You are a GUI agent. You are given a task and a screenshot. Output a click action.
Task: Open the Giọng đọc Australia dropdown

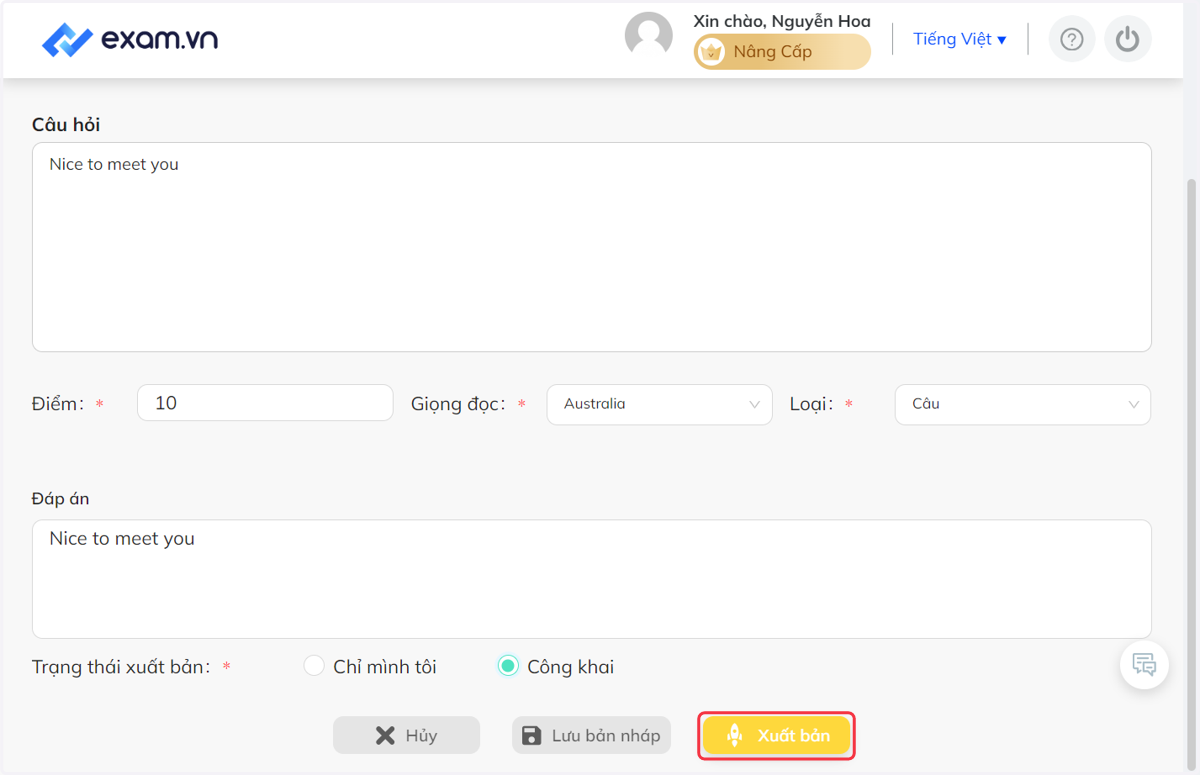pyautogui.click(x=660, y=404)
